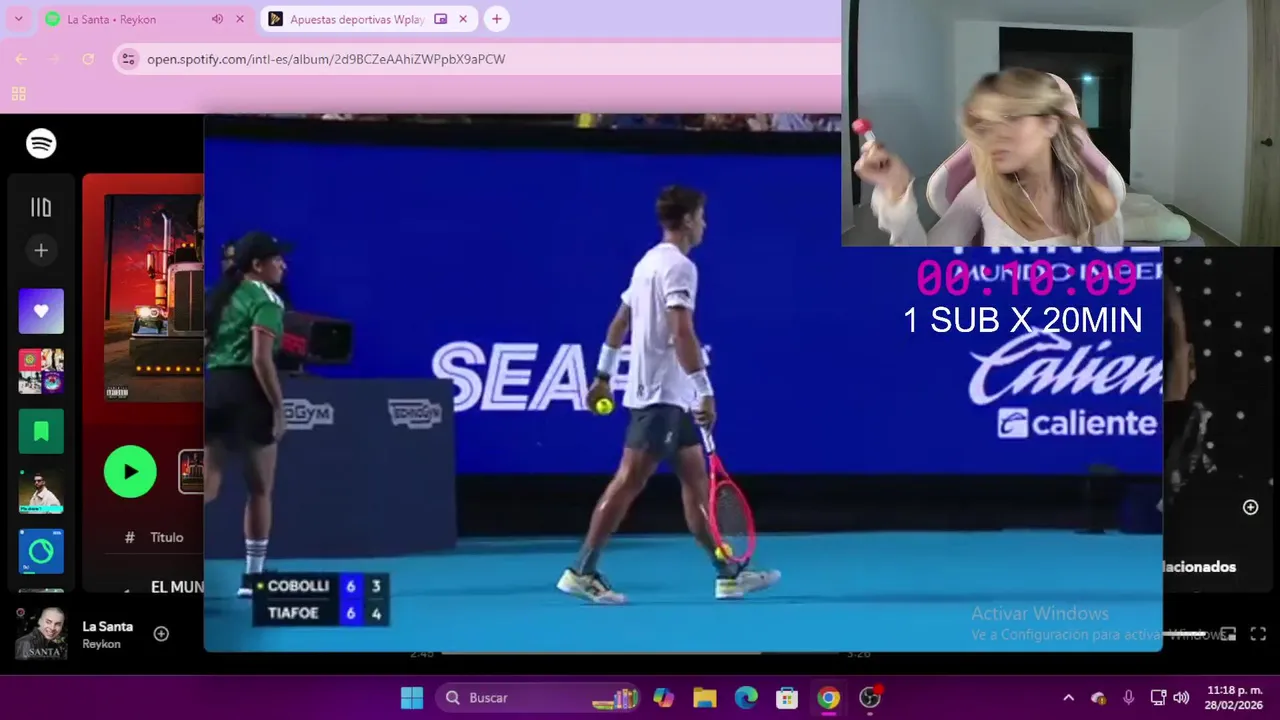Go forward in browser history

pyautogui.click(x=54, y=59)
